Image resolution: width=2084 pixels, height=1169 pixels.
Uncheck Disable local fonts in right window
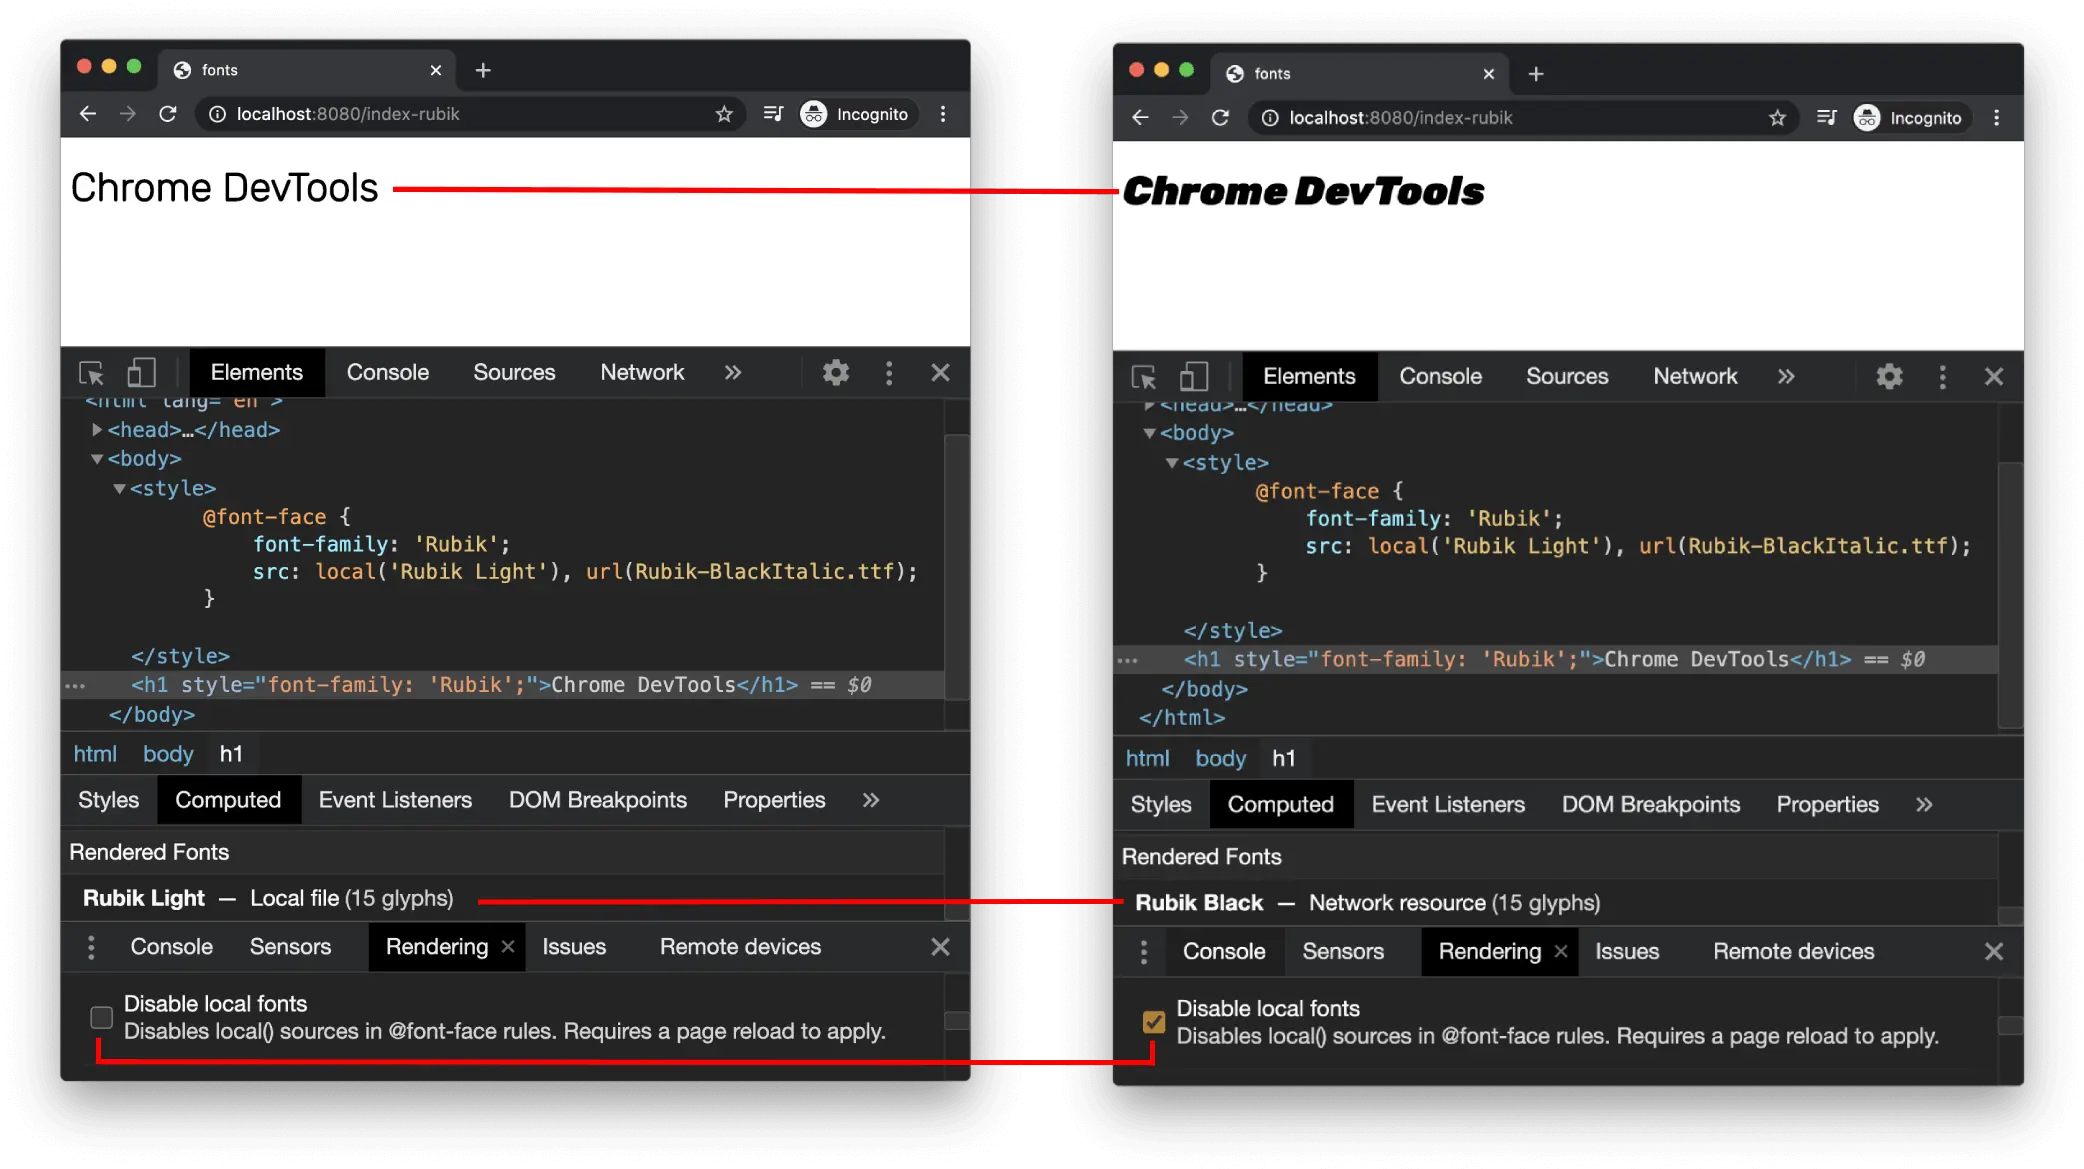pos(1154,1022)
